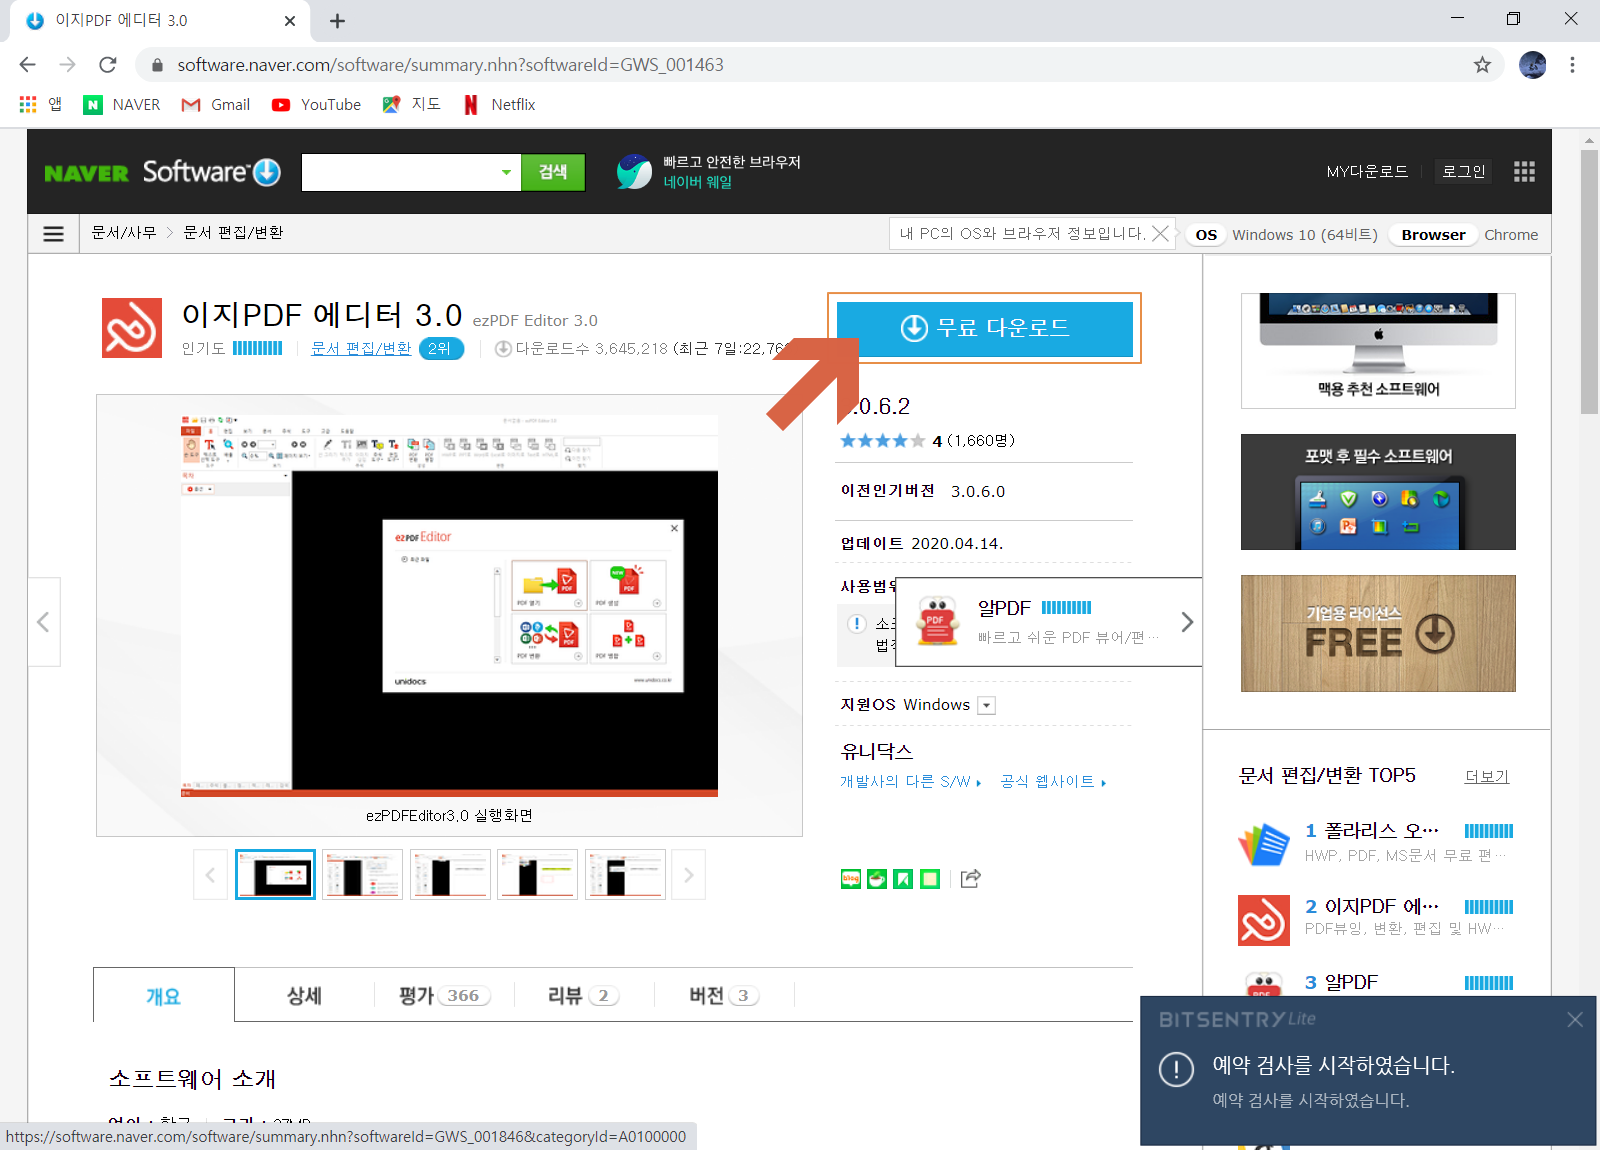1600x1150 pixels.
Task: Click the 로그인 button
Action: (1463, 171)
